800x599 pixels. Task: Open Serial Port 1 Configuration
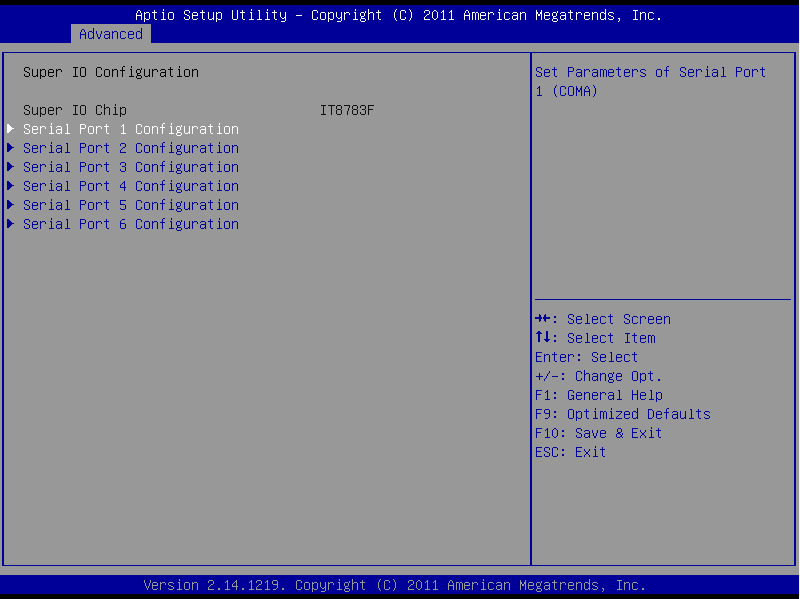point(130,129)
